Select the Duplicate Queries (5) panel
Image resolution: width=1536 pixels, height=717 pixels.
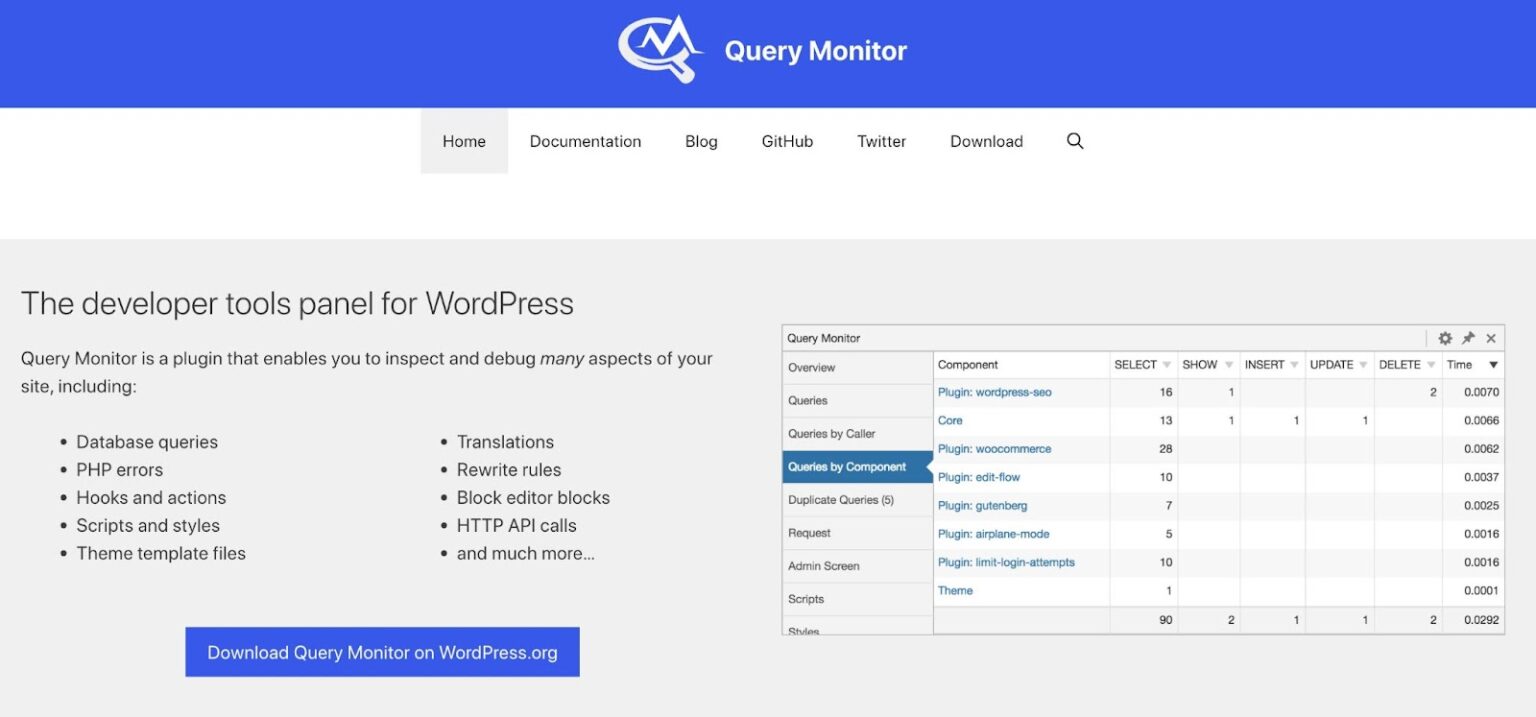coord(841,499)
